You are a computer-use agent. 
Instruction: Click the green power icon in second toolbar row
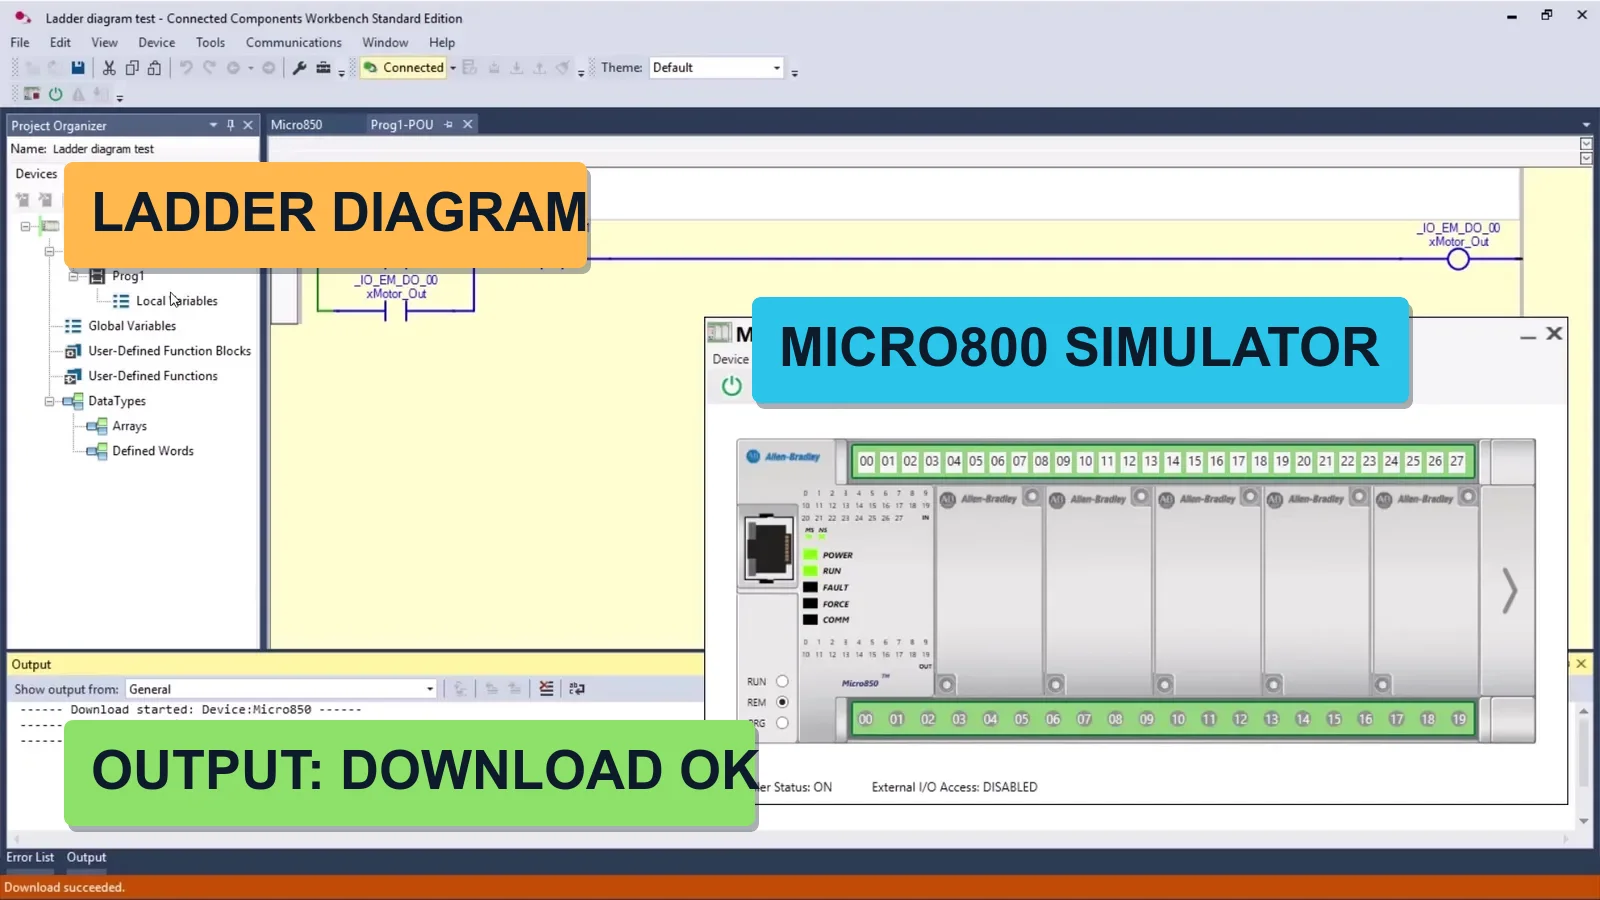tap(56, 94)
